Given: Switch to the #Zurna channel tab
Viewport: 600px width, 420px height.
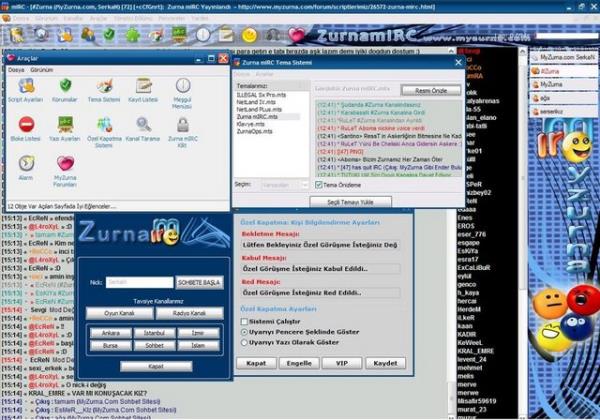Looking at the screenshot, I should pos(549,73).
